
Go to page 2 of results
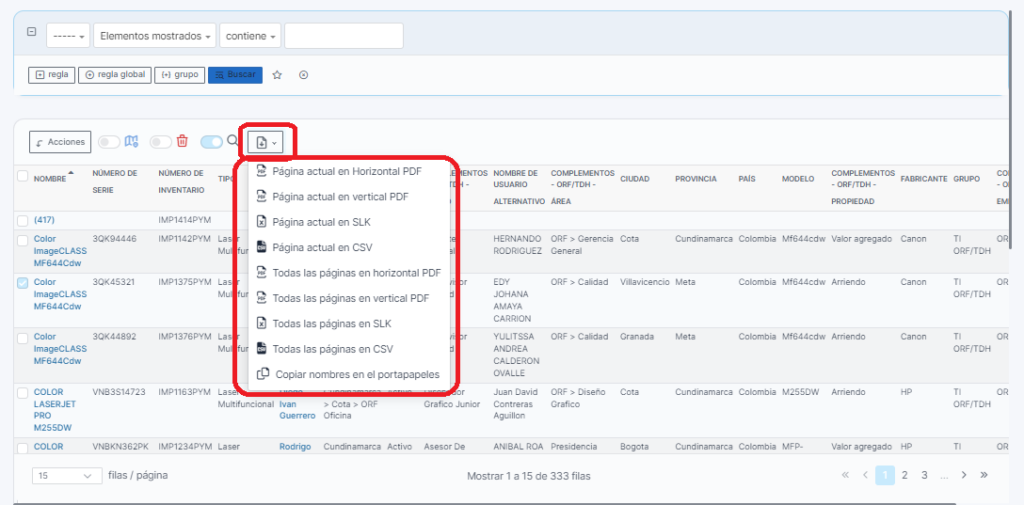904,476
